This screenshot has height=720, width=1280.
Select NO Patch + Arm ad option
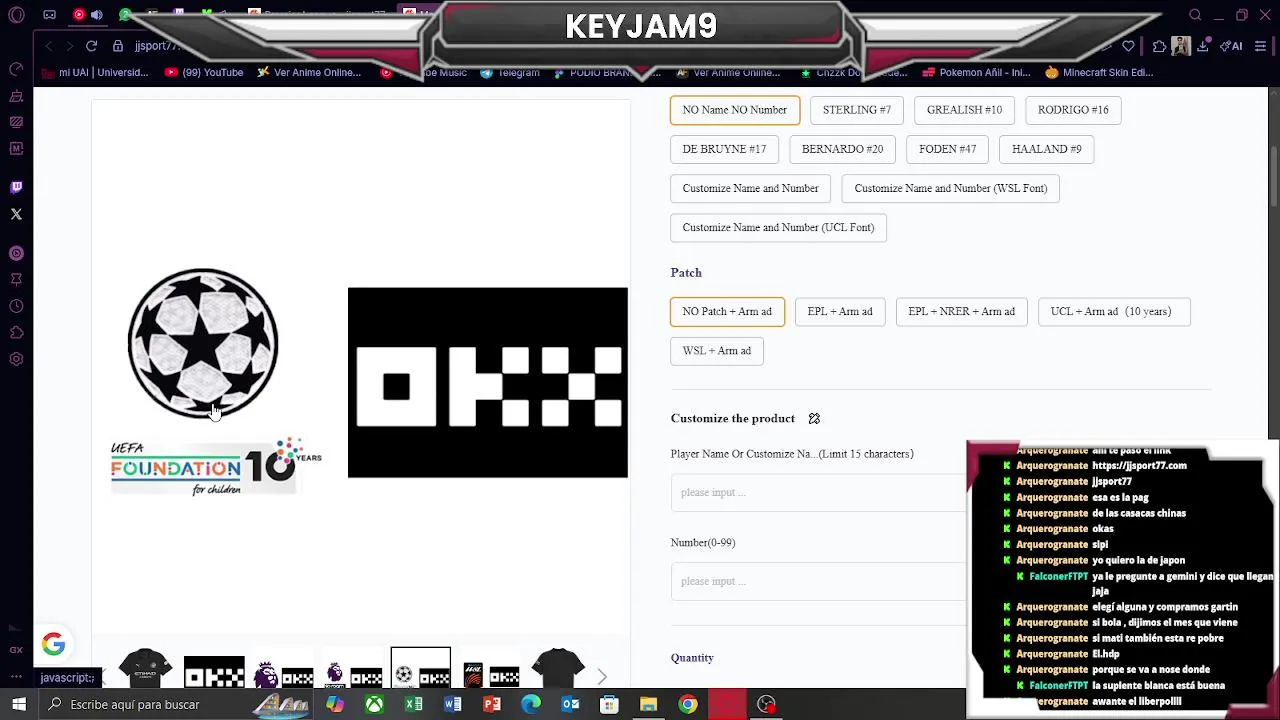tap(727, 311)
